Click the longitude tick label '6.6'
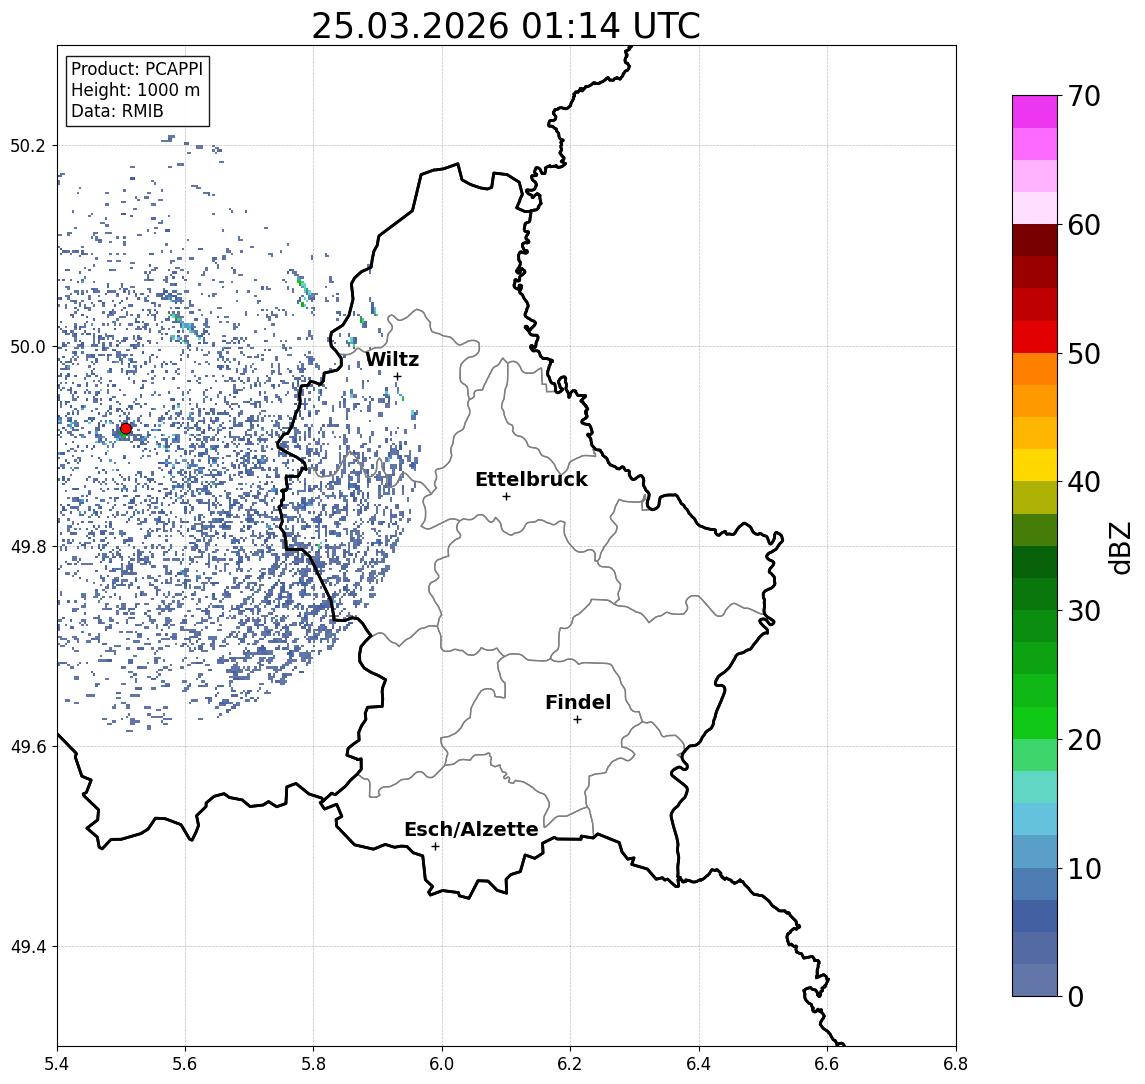 (x=827, y=1064)
